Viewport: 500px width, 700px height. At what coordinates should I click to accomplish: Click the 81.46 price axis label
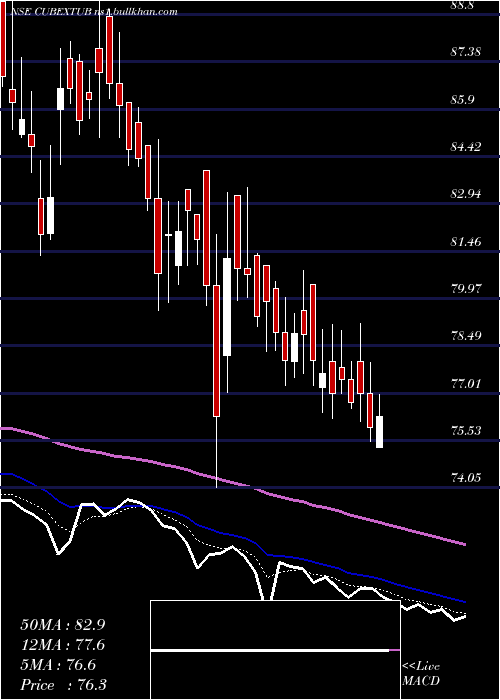(x=466, y=242)
